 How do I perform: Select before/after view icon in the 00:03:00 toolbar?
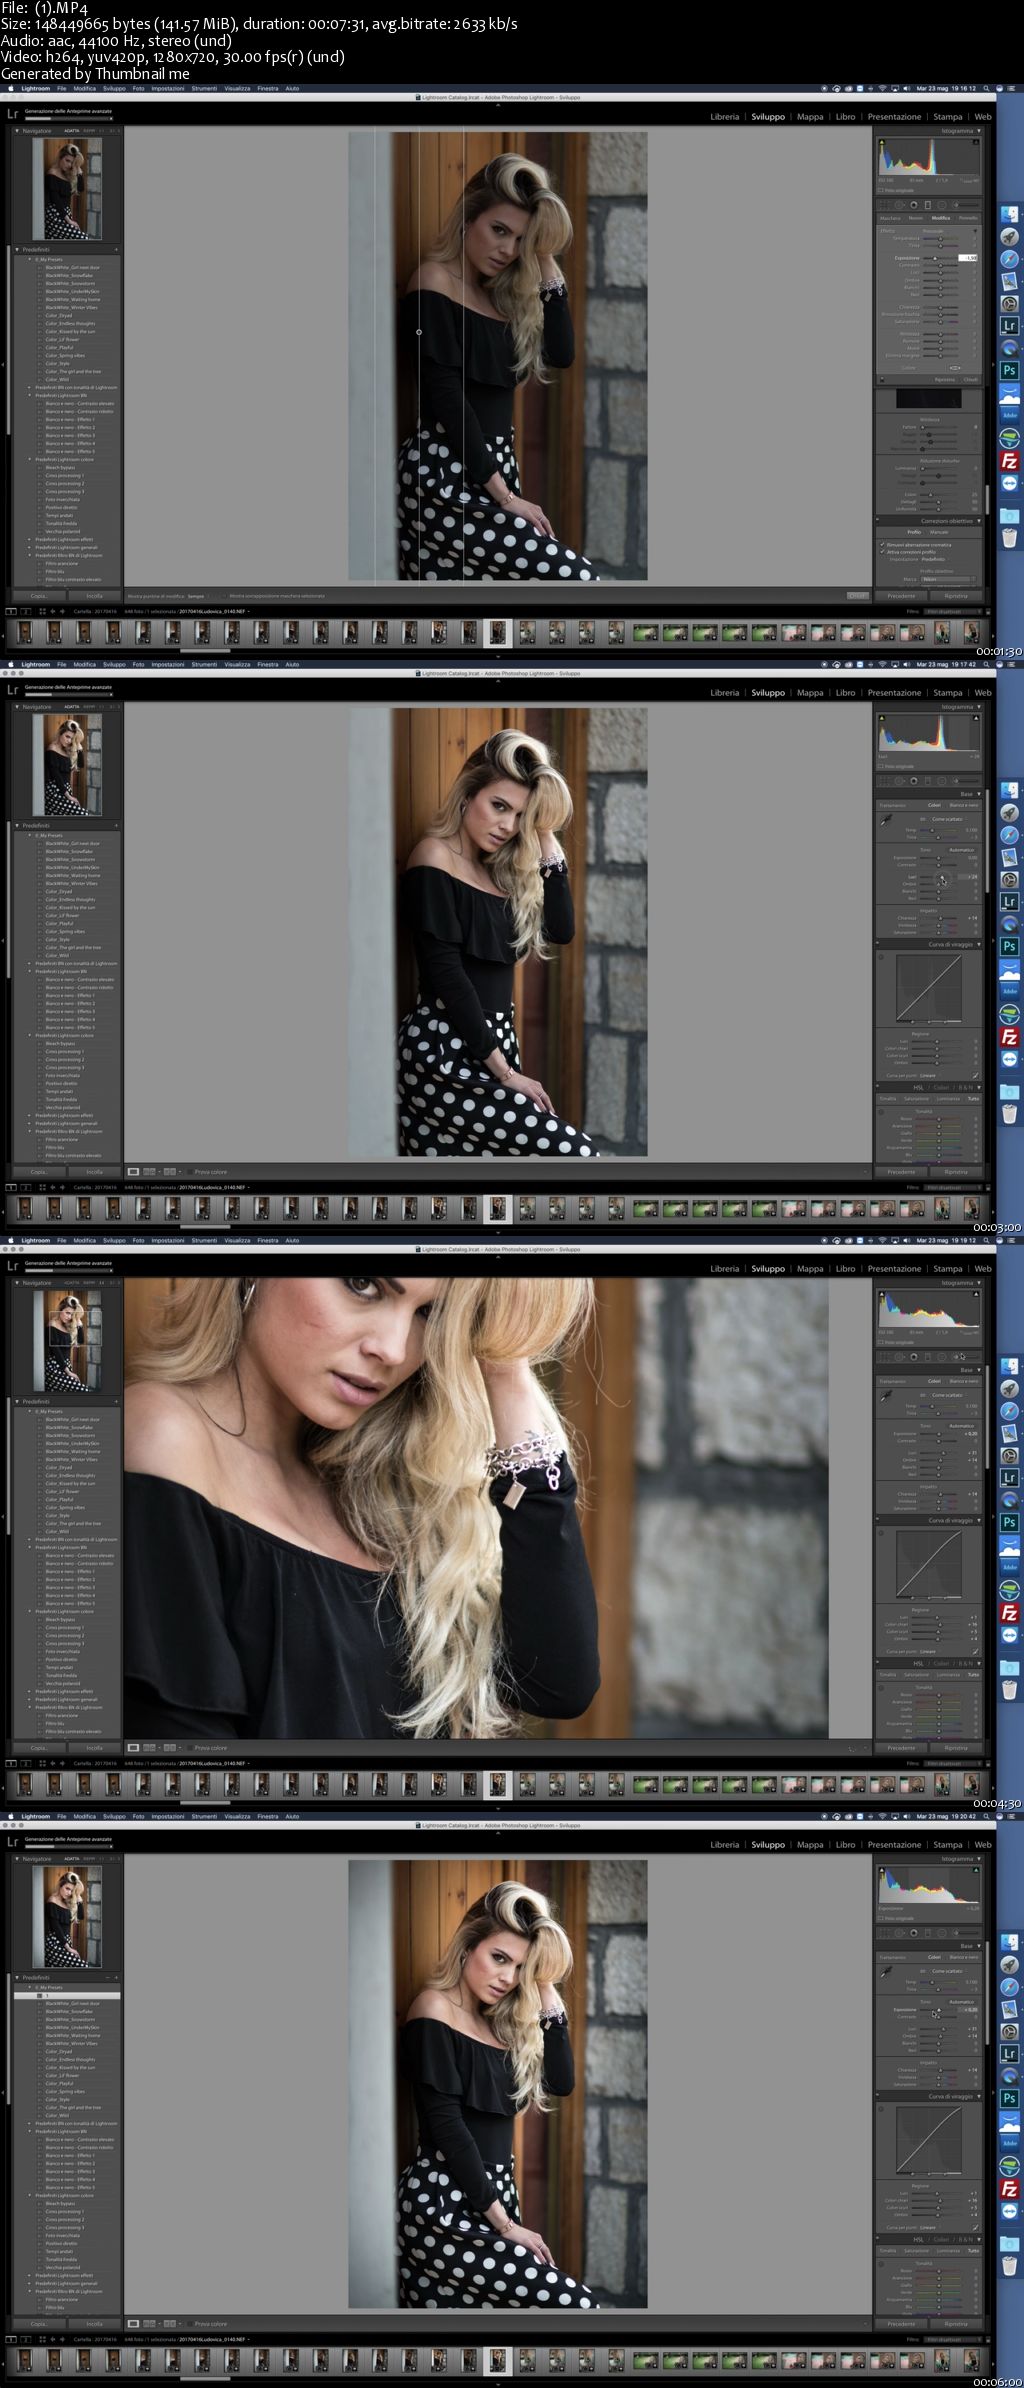(x=149, y=1171)
